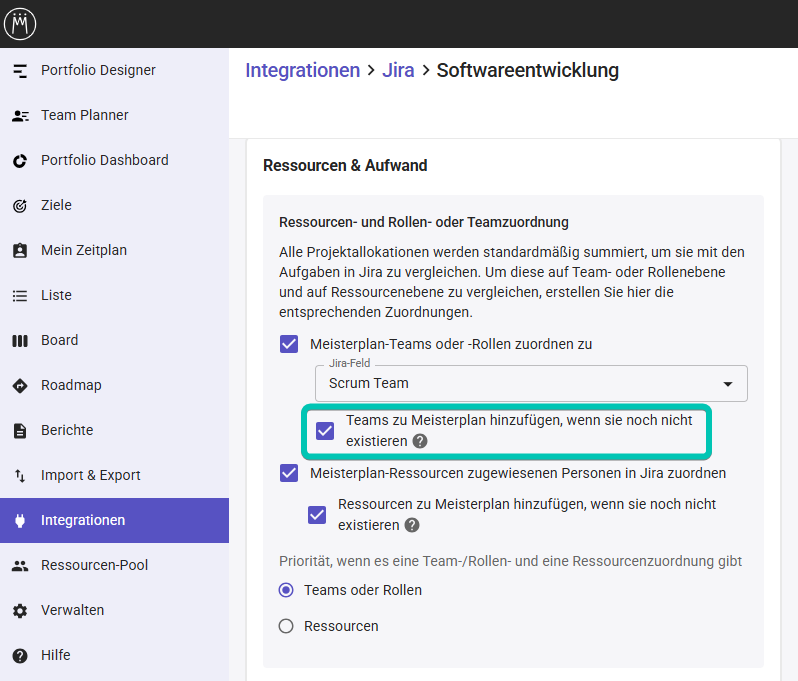
Task: Toggle Ressourcen zu Meisterplan hinzufügen checkbox
Action: [x=317, y=515]
